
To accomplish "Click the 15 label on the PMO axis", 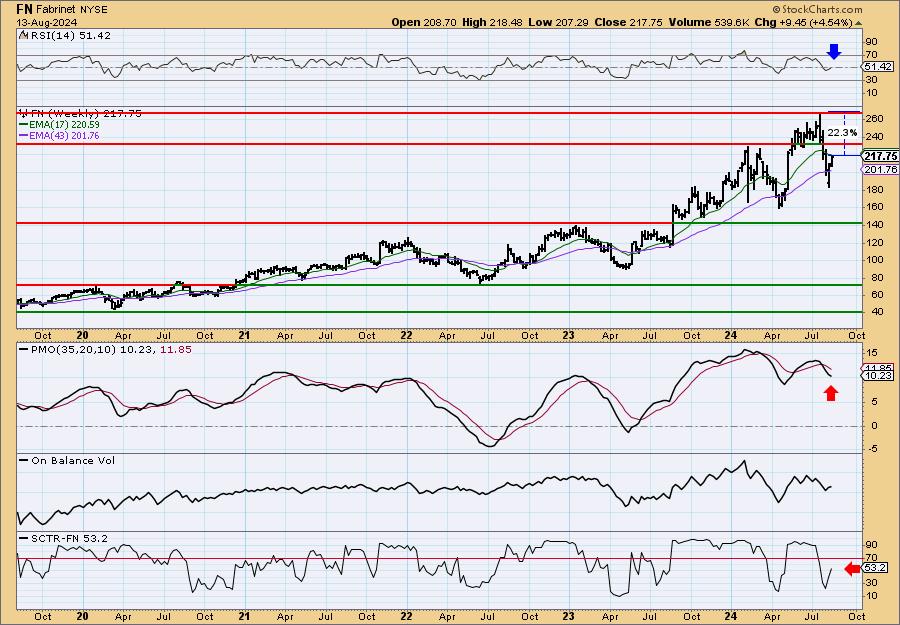I will pyautogui.click(x=872, y=352).
